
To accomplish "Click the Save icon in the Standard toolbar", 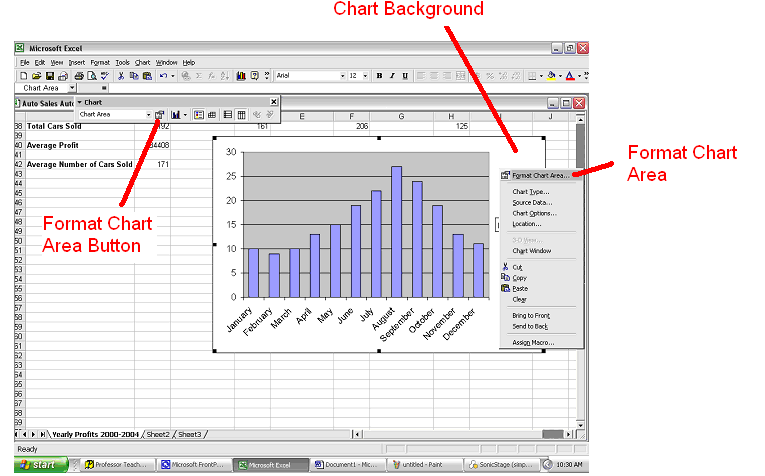I will coord(49,76).
